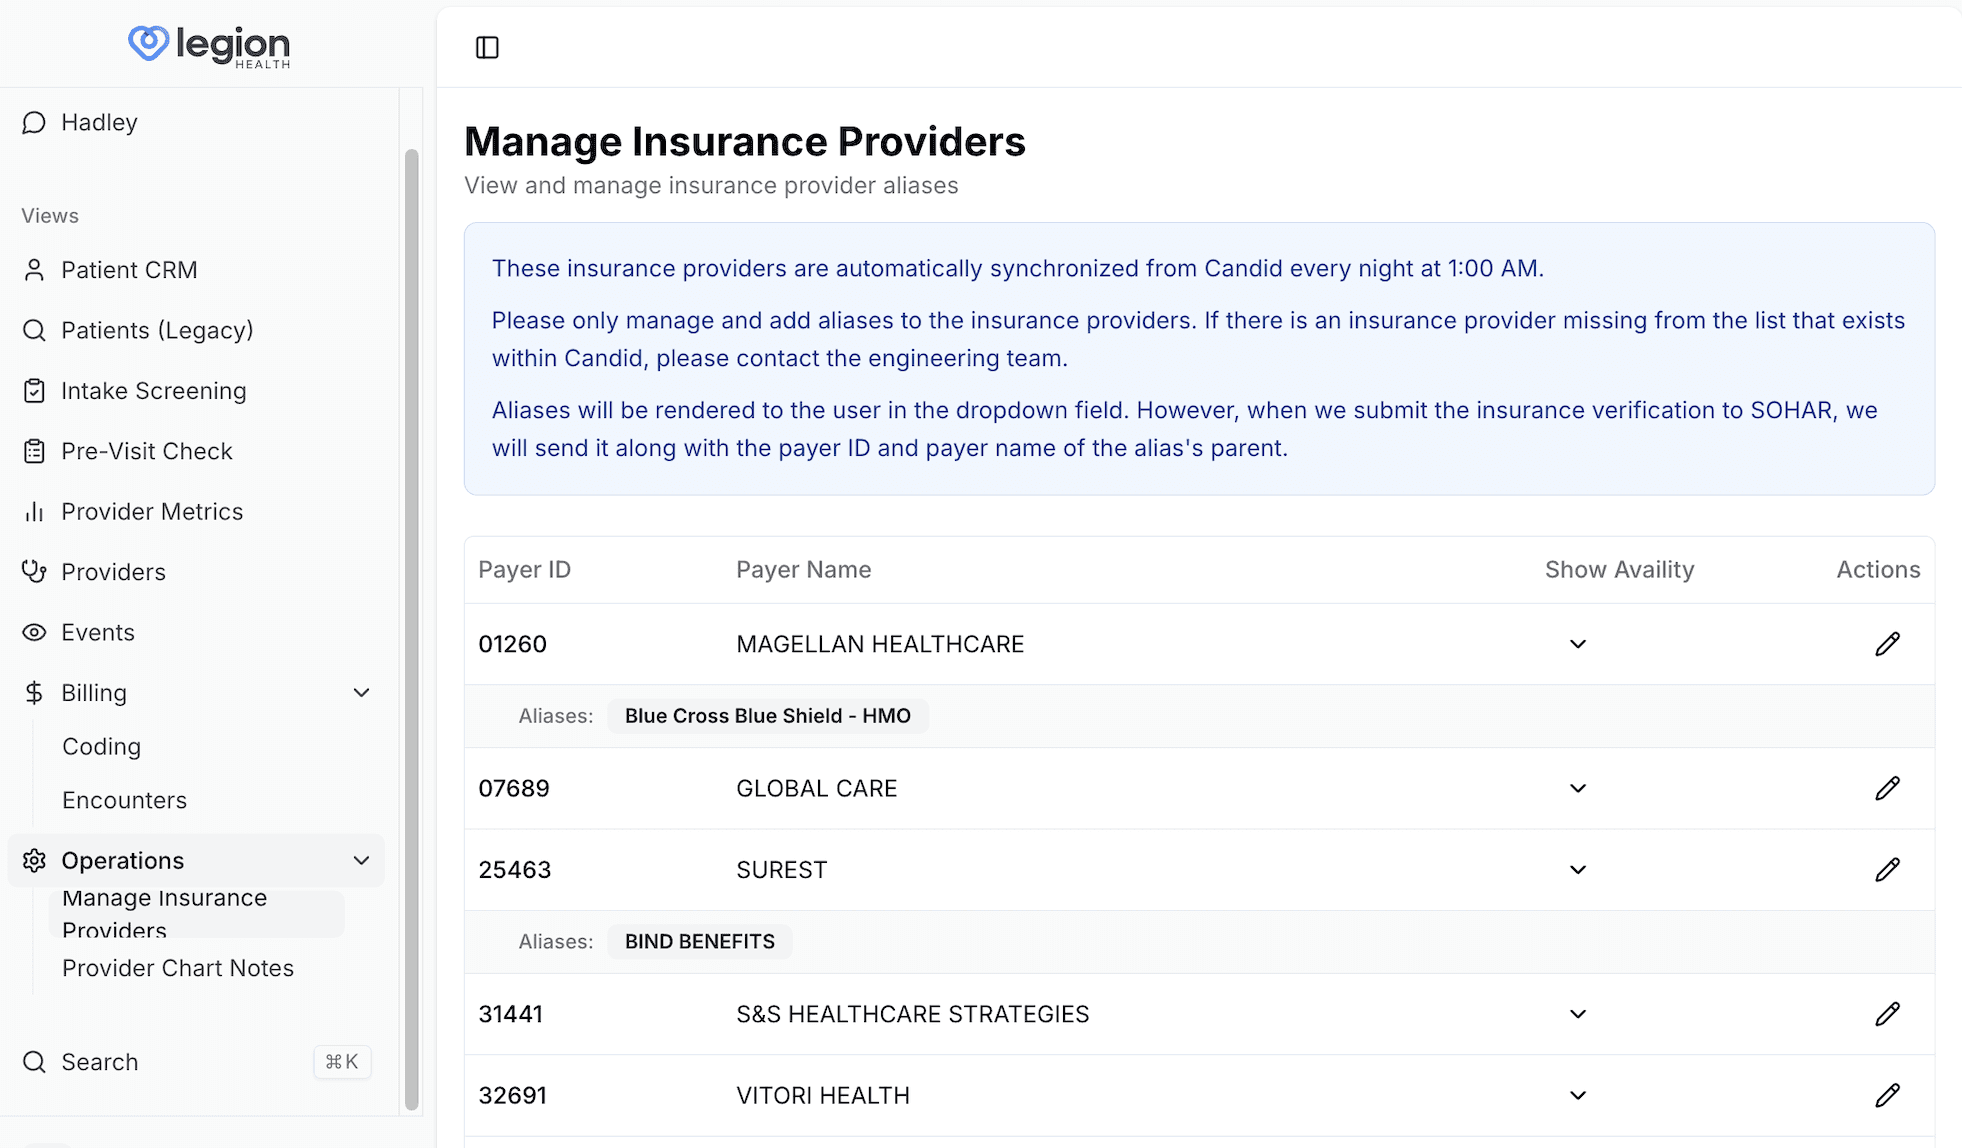1962x1148 pixels.
Task: Open Provider Chart Notes page
Action: [x=177, y=968]
